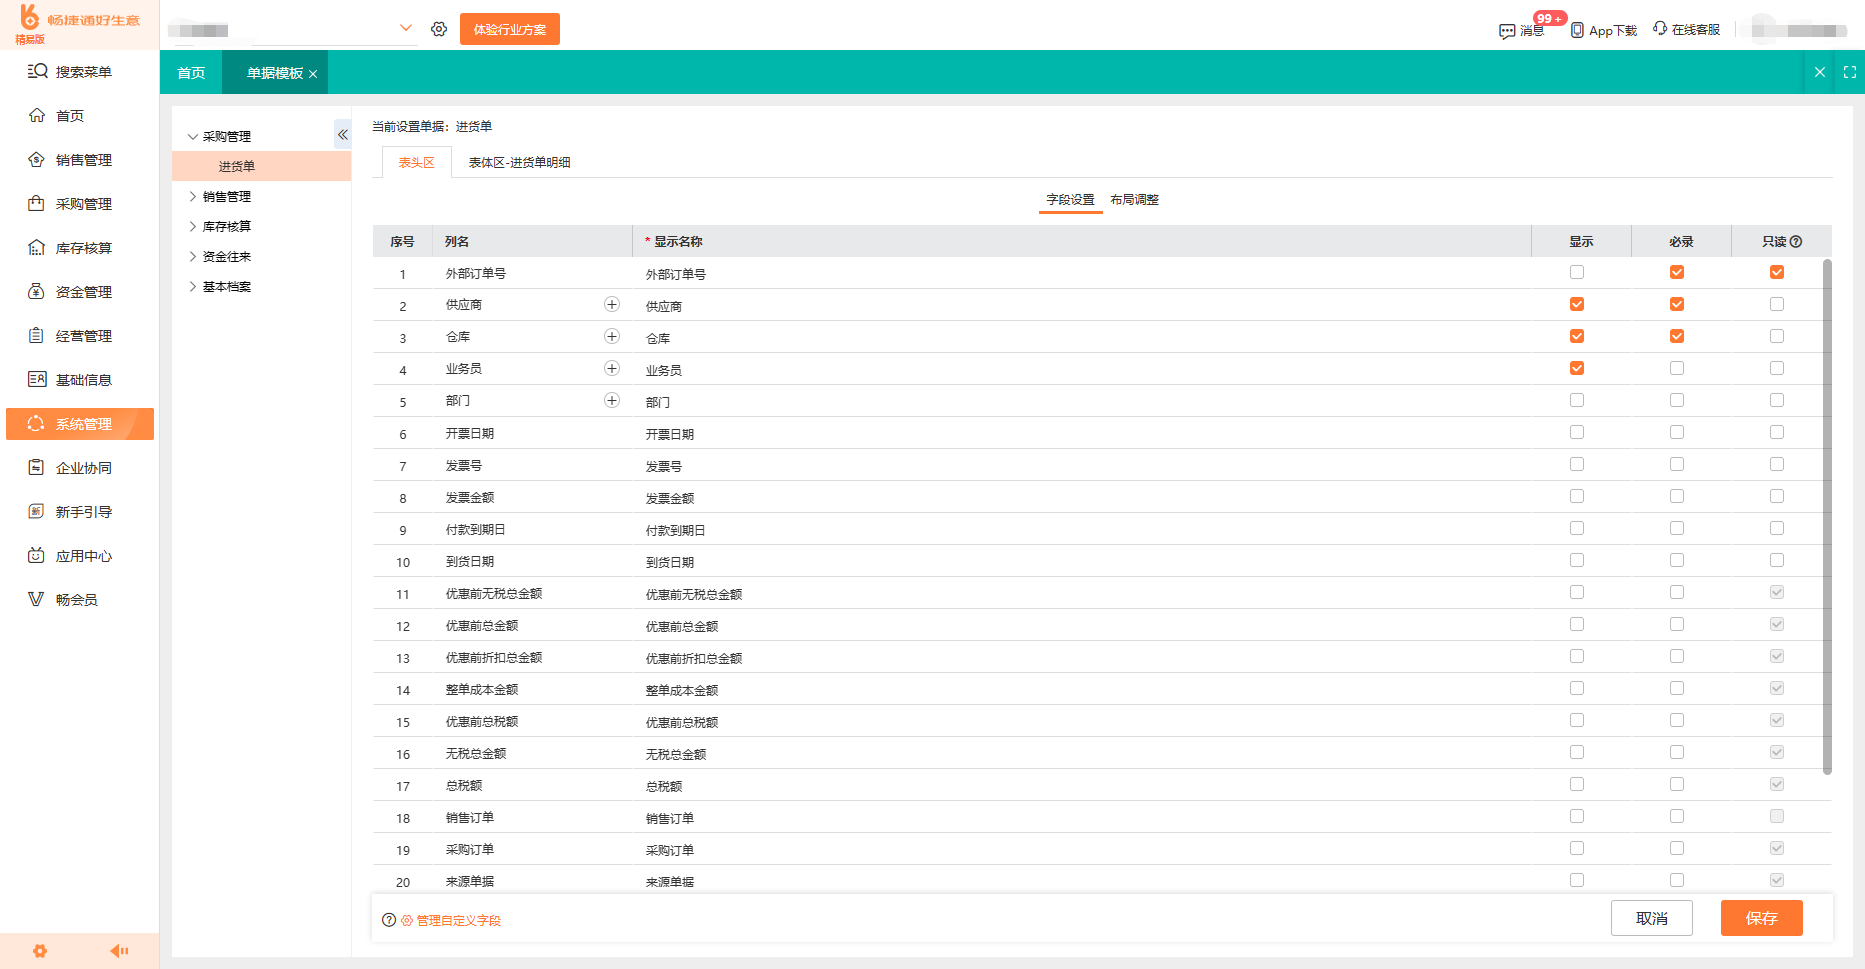
Task: Click the 取消 button
Action: coord(1652,918)
